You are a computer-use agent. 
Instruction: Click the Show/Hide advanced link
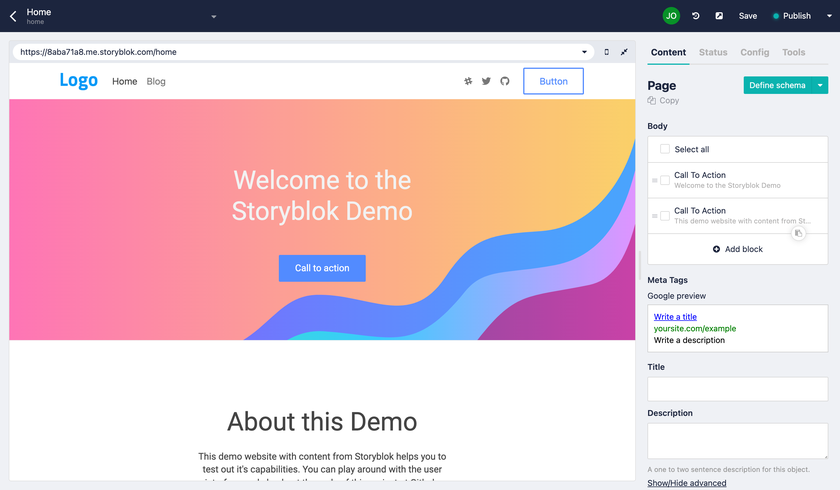click(x=687, y=483)
